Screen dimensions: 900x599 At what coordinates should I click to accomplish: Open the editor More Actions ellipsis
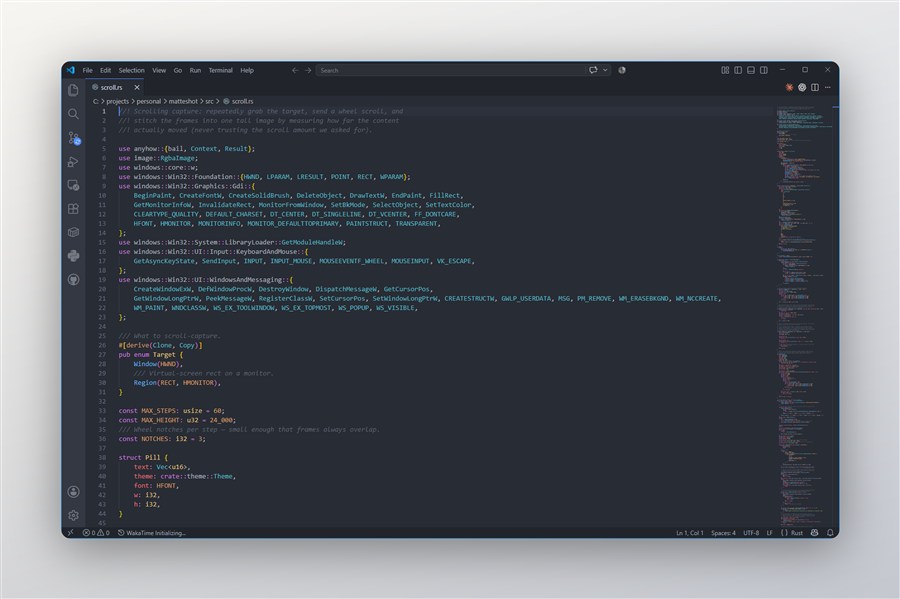[828, 87]
